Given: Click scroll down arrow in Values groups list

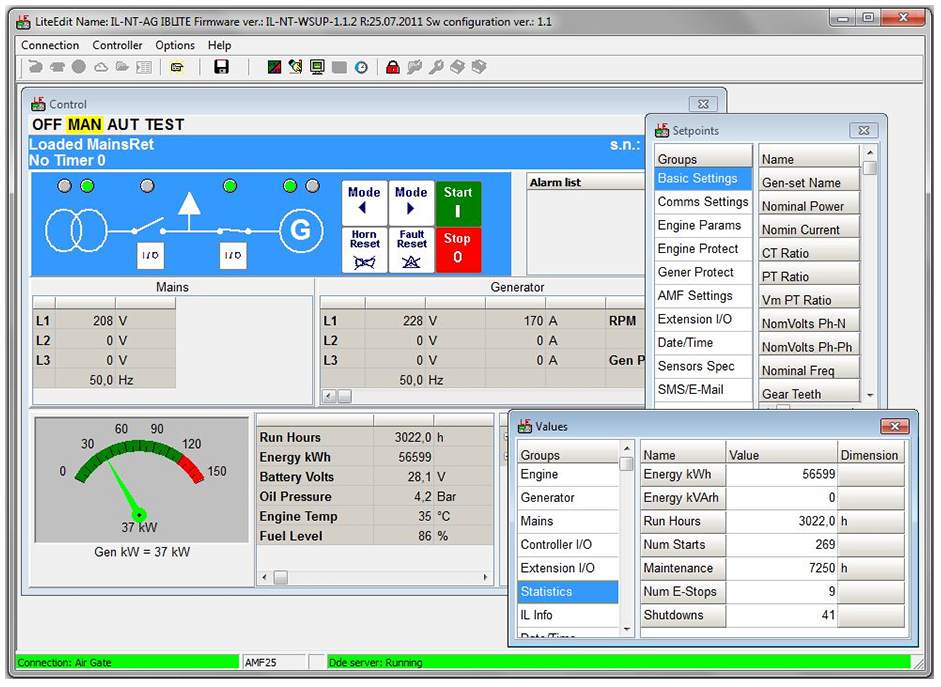Looking at the screenshot, I should click(627, 630).
